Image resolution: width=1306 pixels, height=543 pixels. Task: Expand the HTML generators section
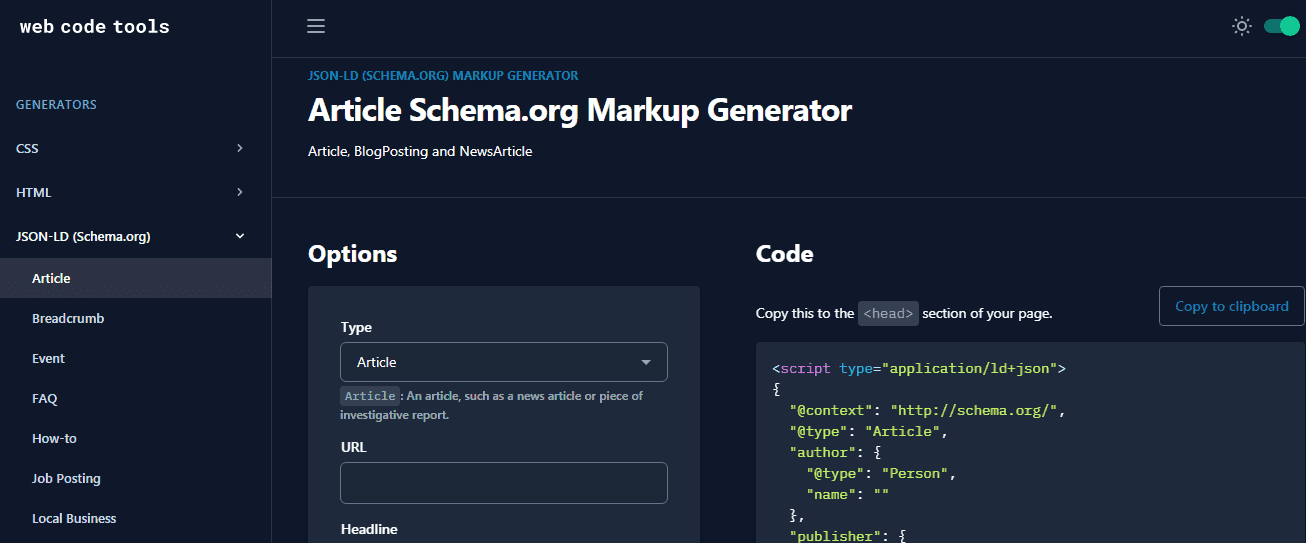[135, 192]
